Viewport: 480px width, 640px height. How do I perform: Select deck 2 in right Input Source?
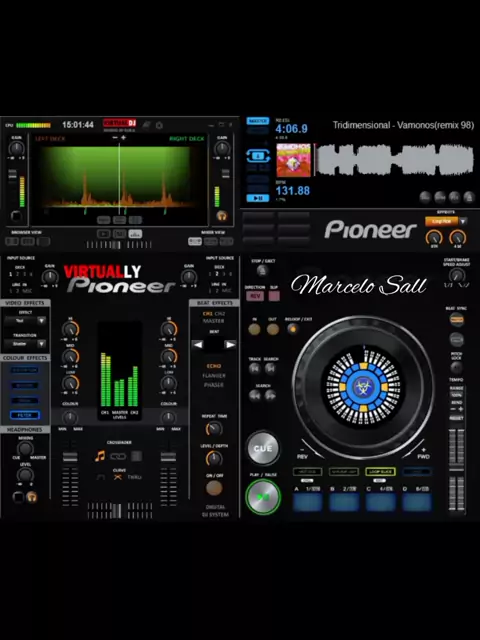(217, 274)
